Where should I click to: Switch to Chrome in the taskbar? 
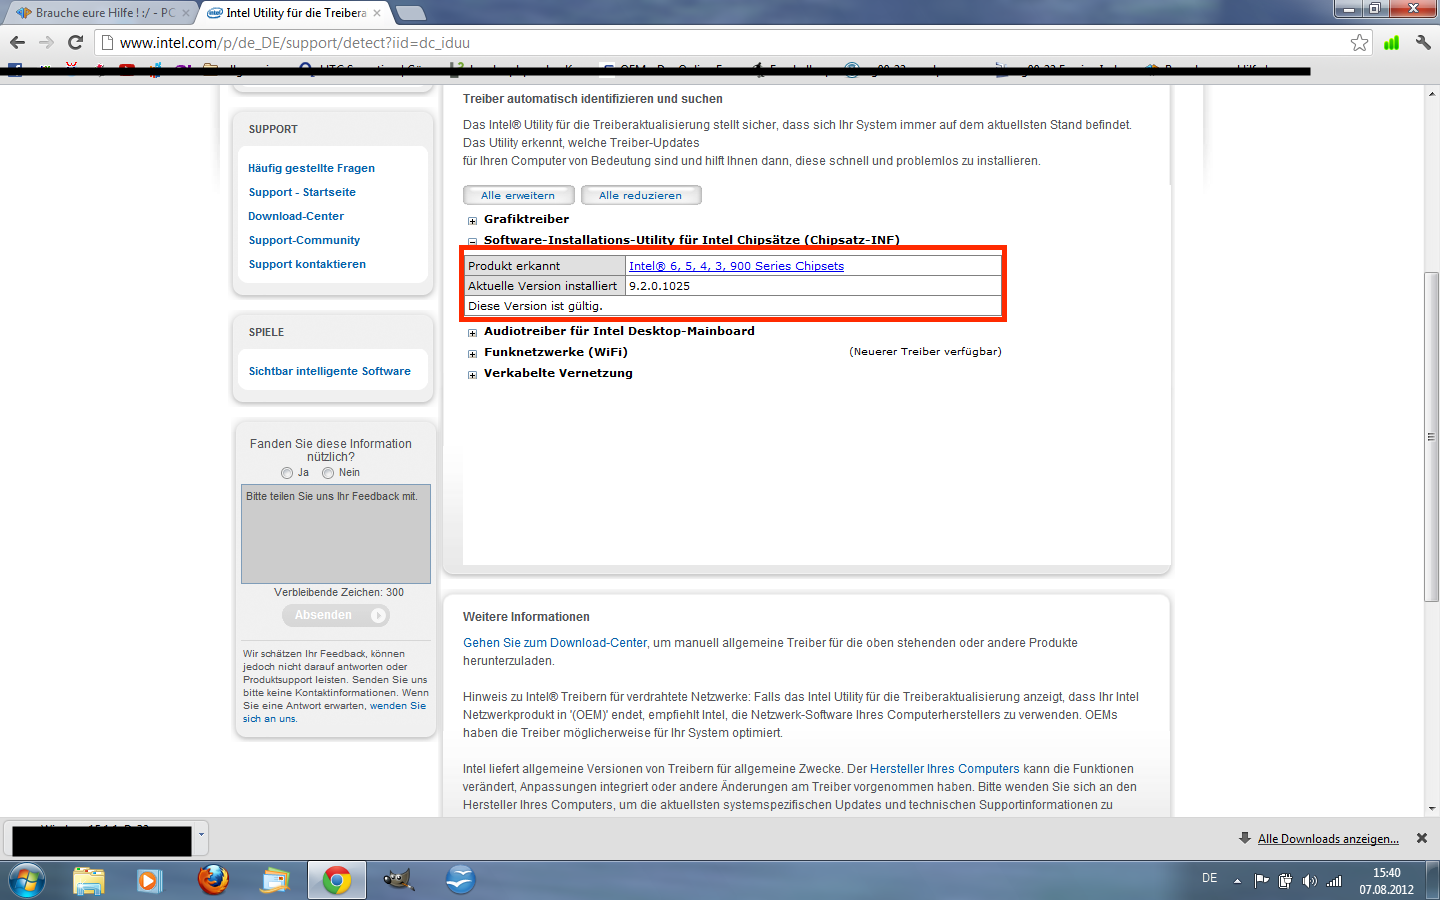(337, 881)
